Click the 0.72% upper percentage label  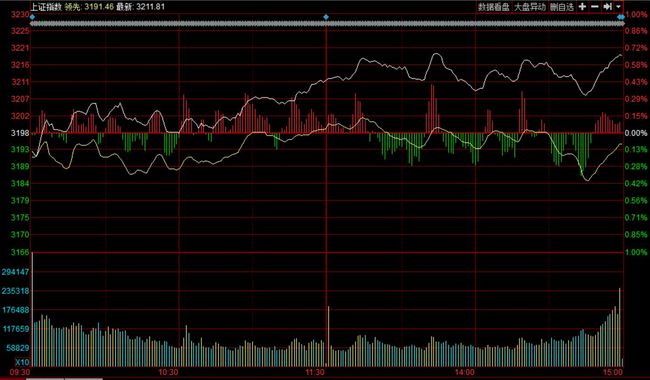[x=636, y=48]
